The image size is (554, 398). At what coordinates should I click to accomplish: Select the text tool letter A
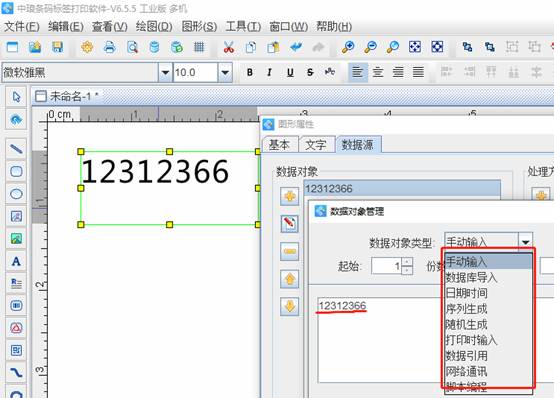16,261
